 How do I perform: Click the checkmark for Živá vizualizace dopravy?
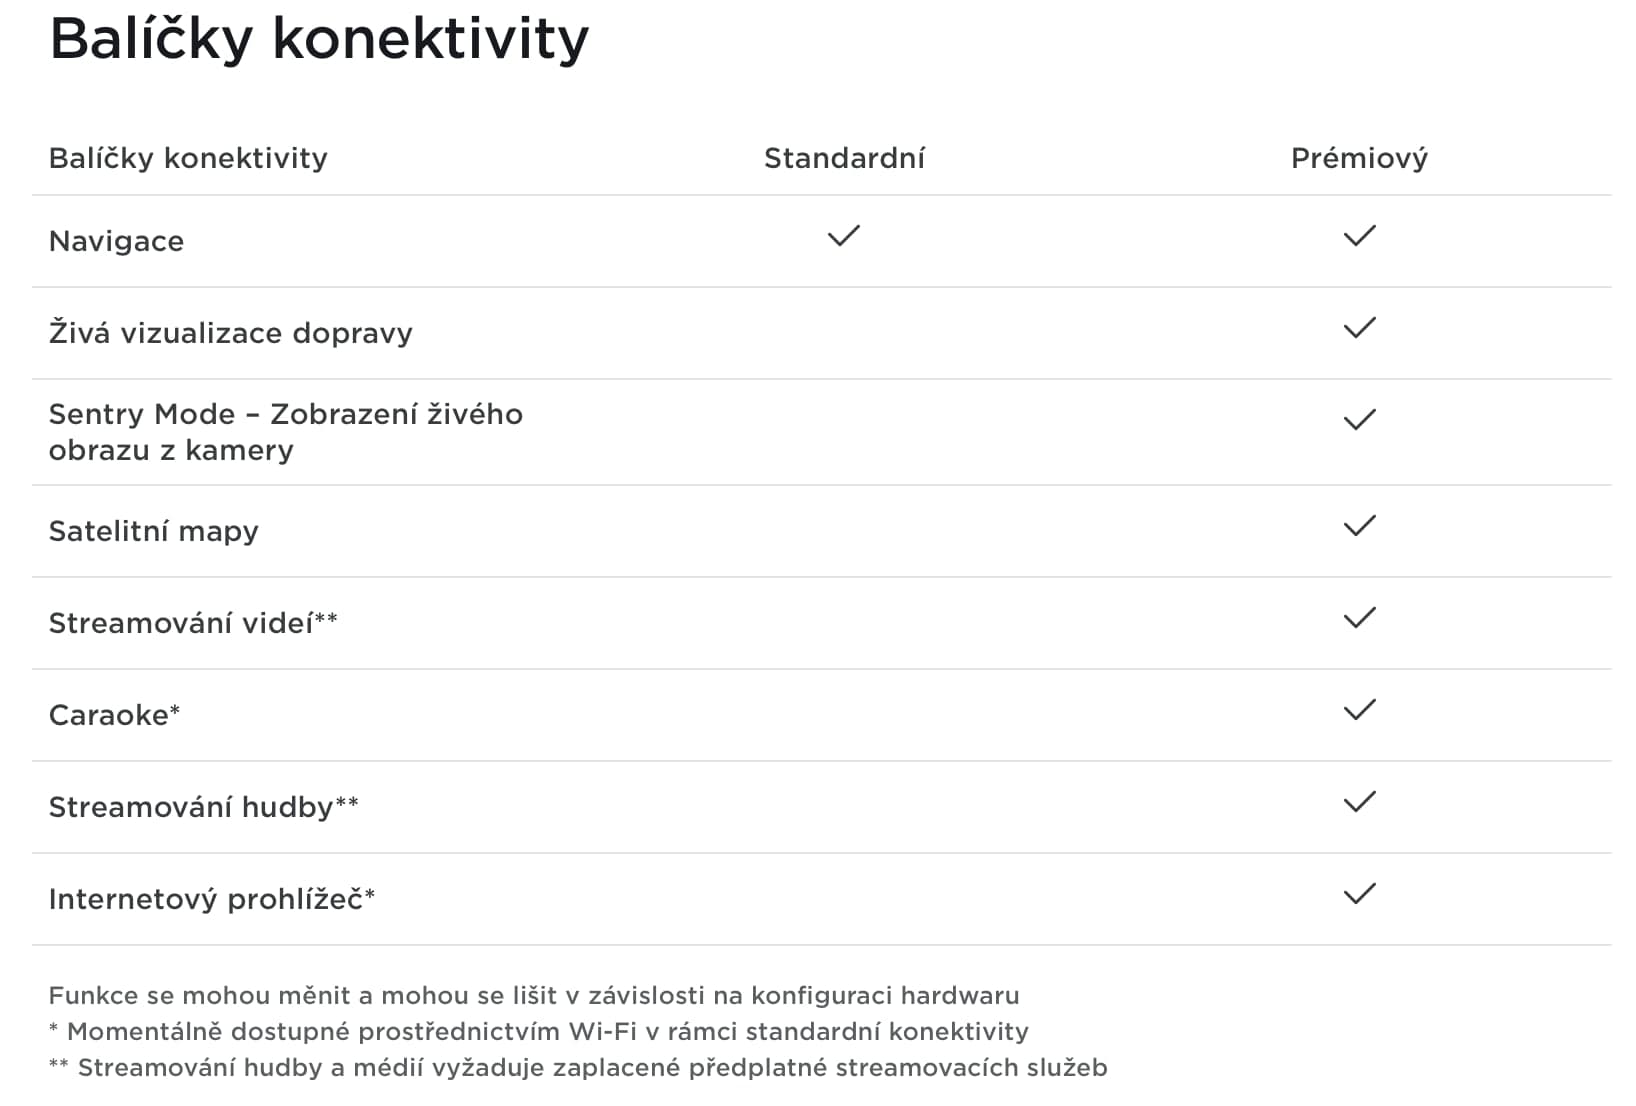click(x=1359, y=328)
